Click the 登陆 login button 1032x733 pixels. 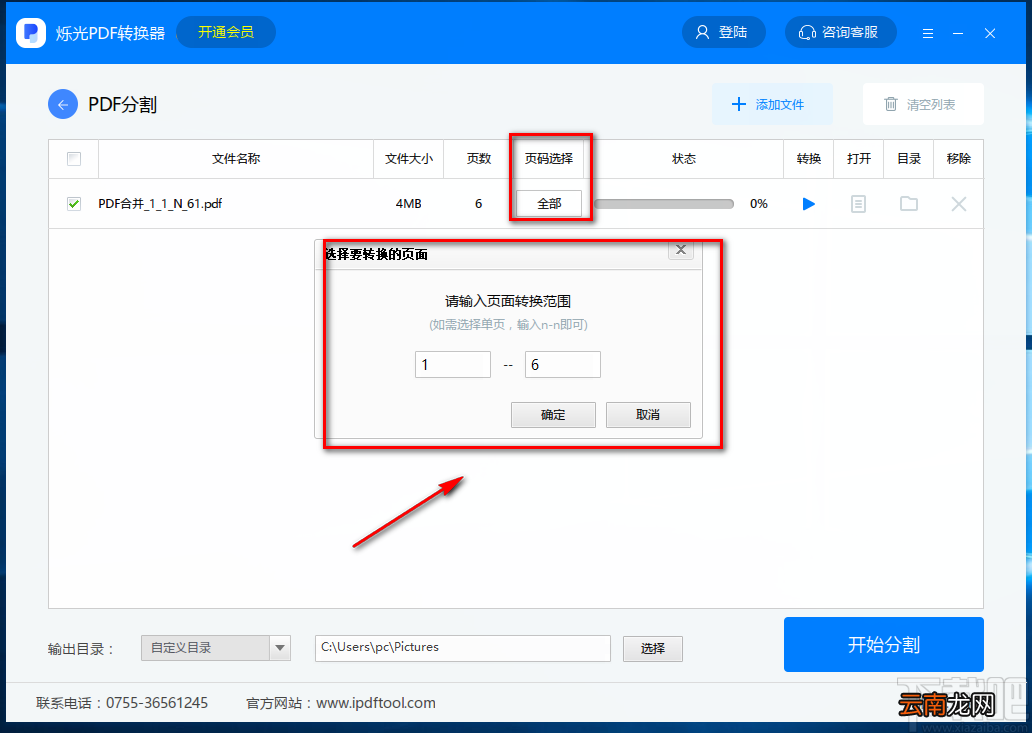pos(723,32)
